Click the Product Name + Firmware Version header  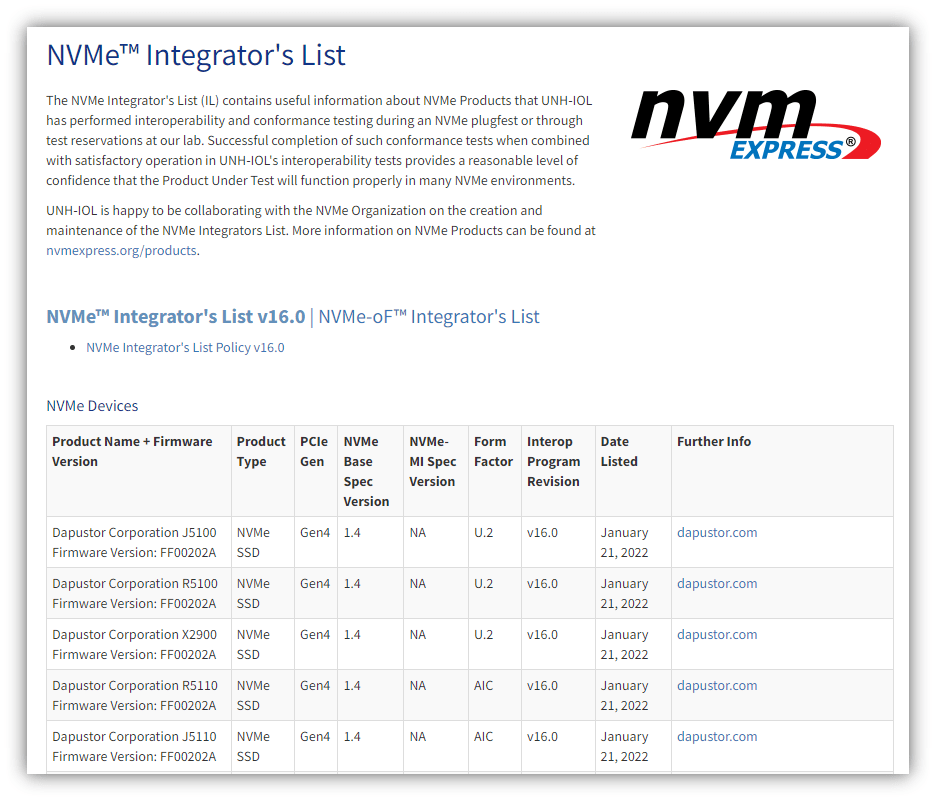click(x=132, y=452)
